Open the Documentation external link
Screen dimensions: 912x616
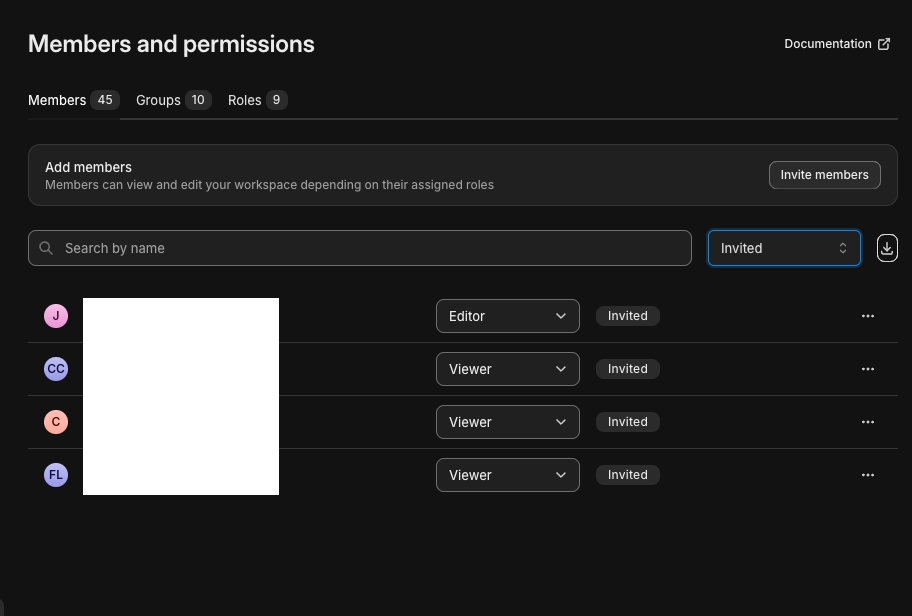pos(837,44)
